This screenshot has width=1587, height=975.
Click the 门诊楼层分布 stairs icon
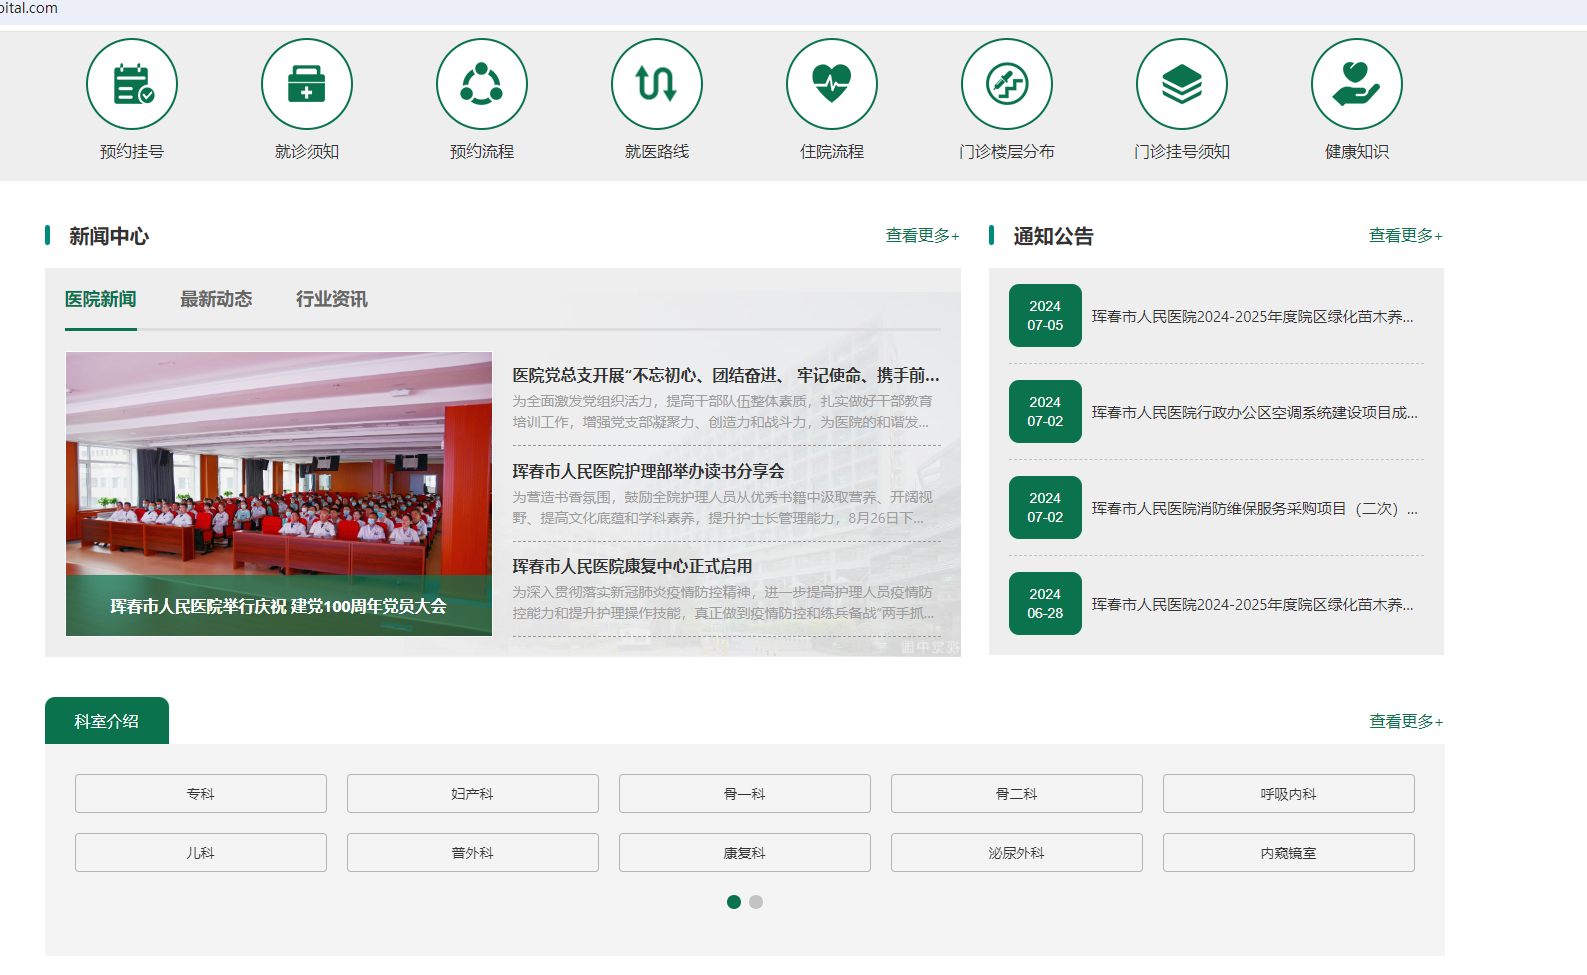coord(1007,84)
